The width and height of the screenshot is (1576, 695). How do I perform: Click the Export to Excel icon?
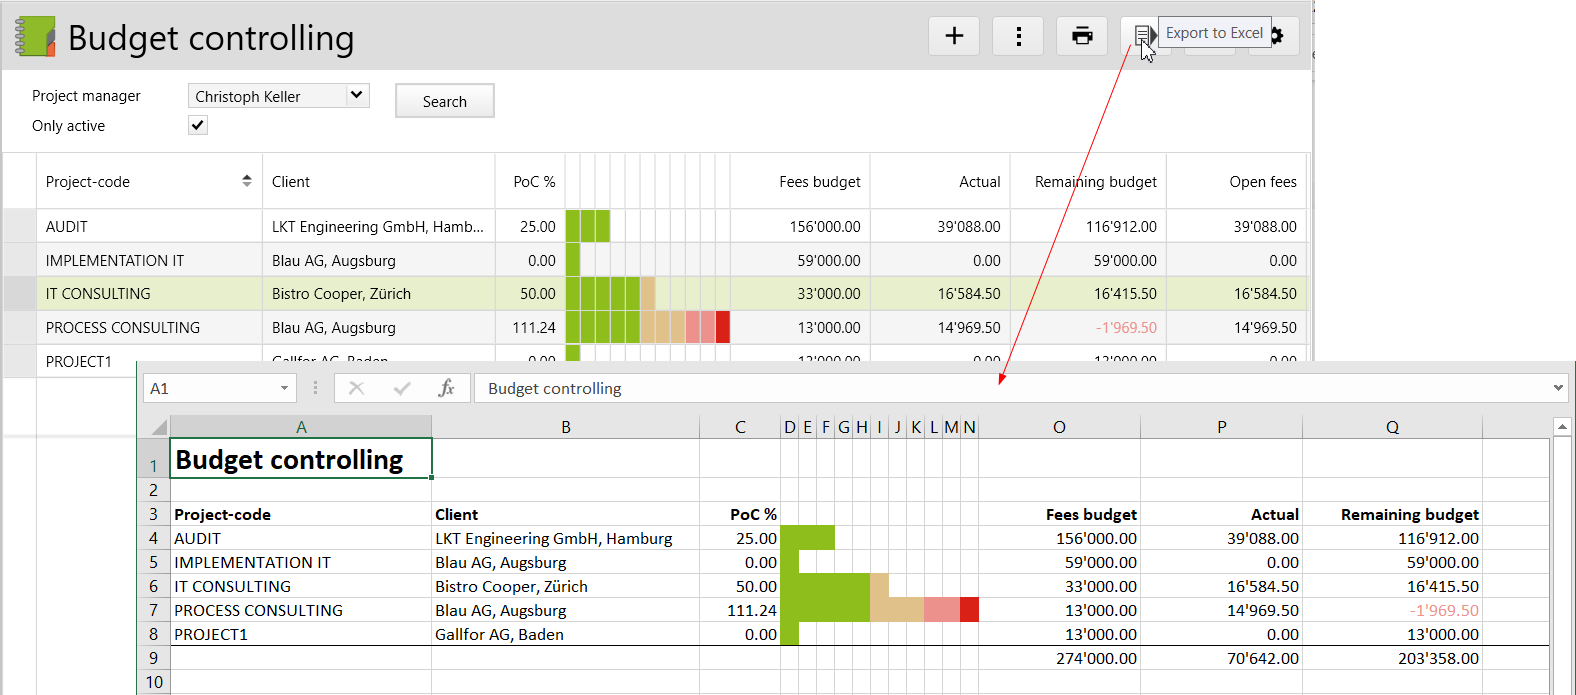(1141, 36)
